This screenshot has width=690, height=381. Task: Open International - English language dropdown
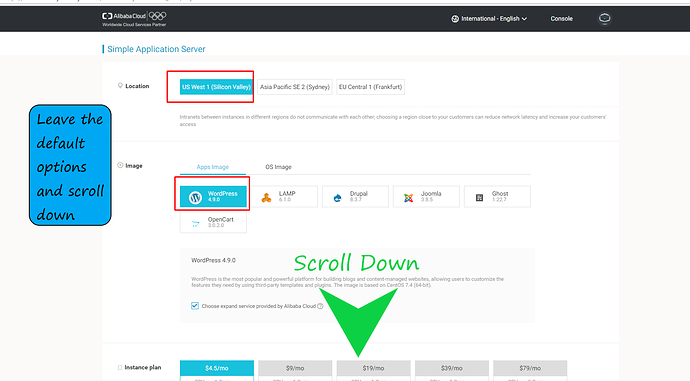[489, 18]
